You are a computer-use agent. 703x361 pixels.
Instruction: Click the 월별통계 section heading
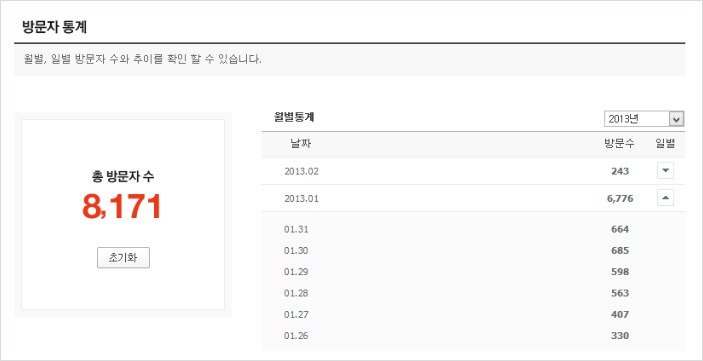(294, 117)
